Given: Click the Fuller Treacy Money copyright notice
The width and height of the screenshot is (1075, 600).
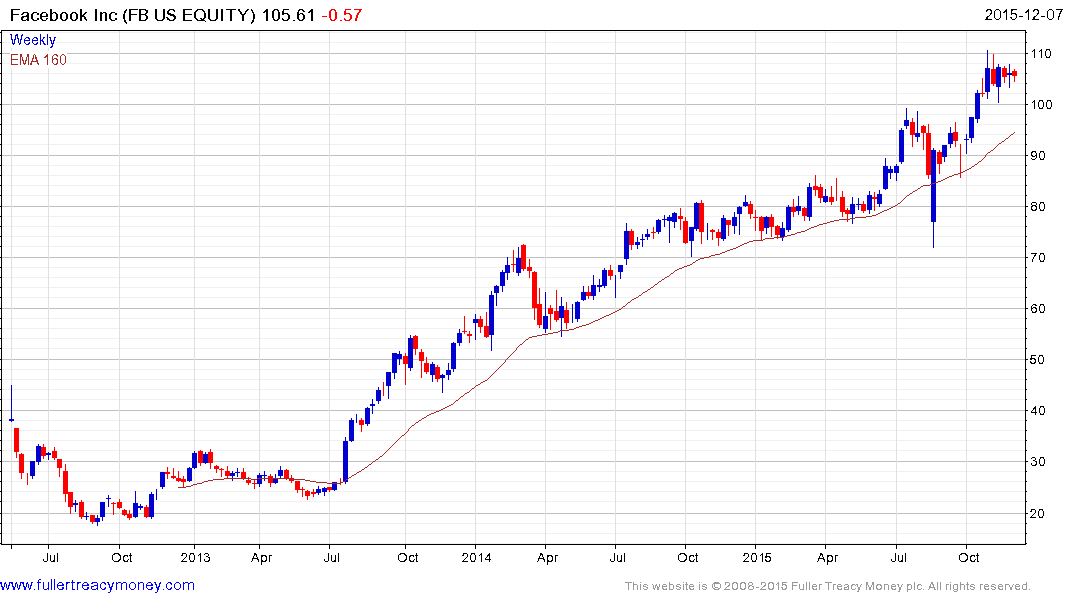Looking at the screenshot, I should click(x=828, y=586).
